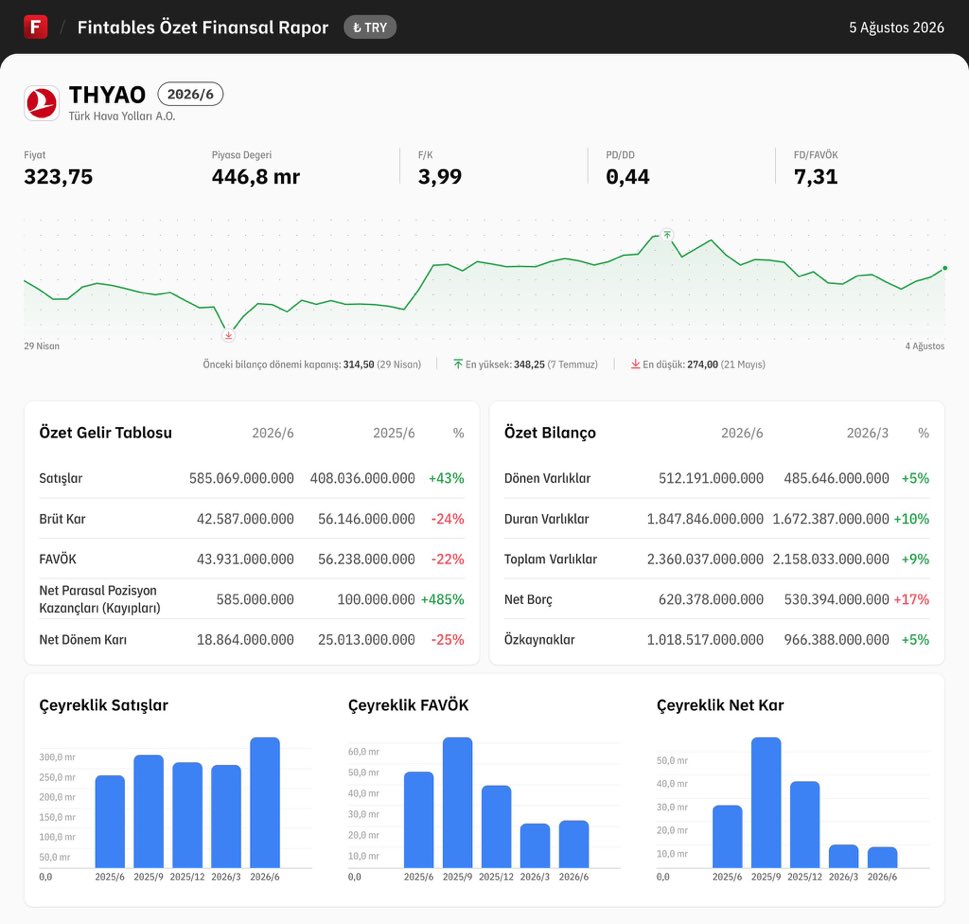Click the 2025/12 bar in Çeyreklik FAVÖK

(x=496, y=826)
